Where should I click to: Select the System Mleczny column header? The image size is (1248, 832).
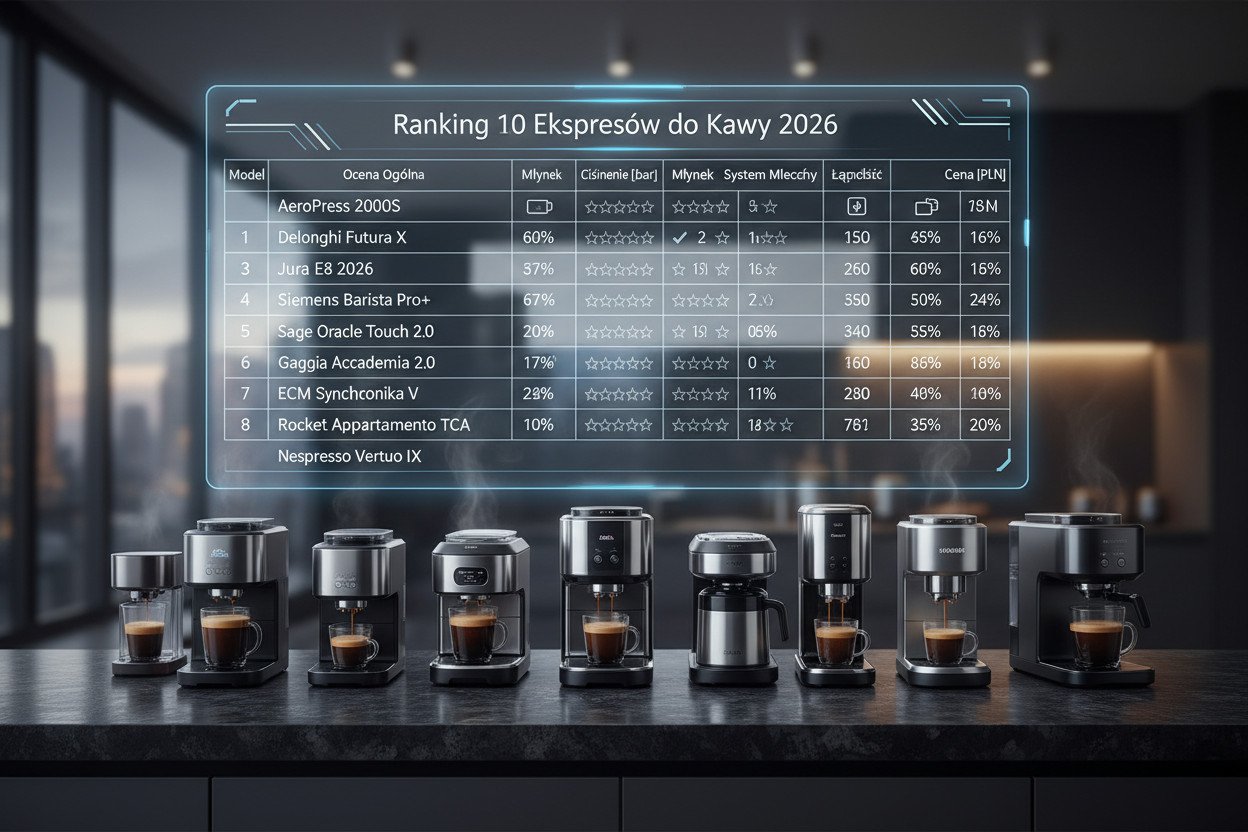(770, 175)
